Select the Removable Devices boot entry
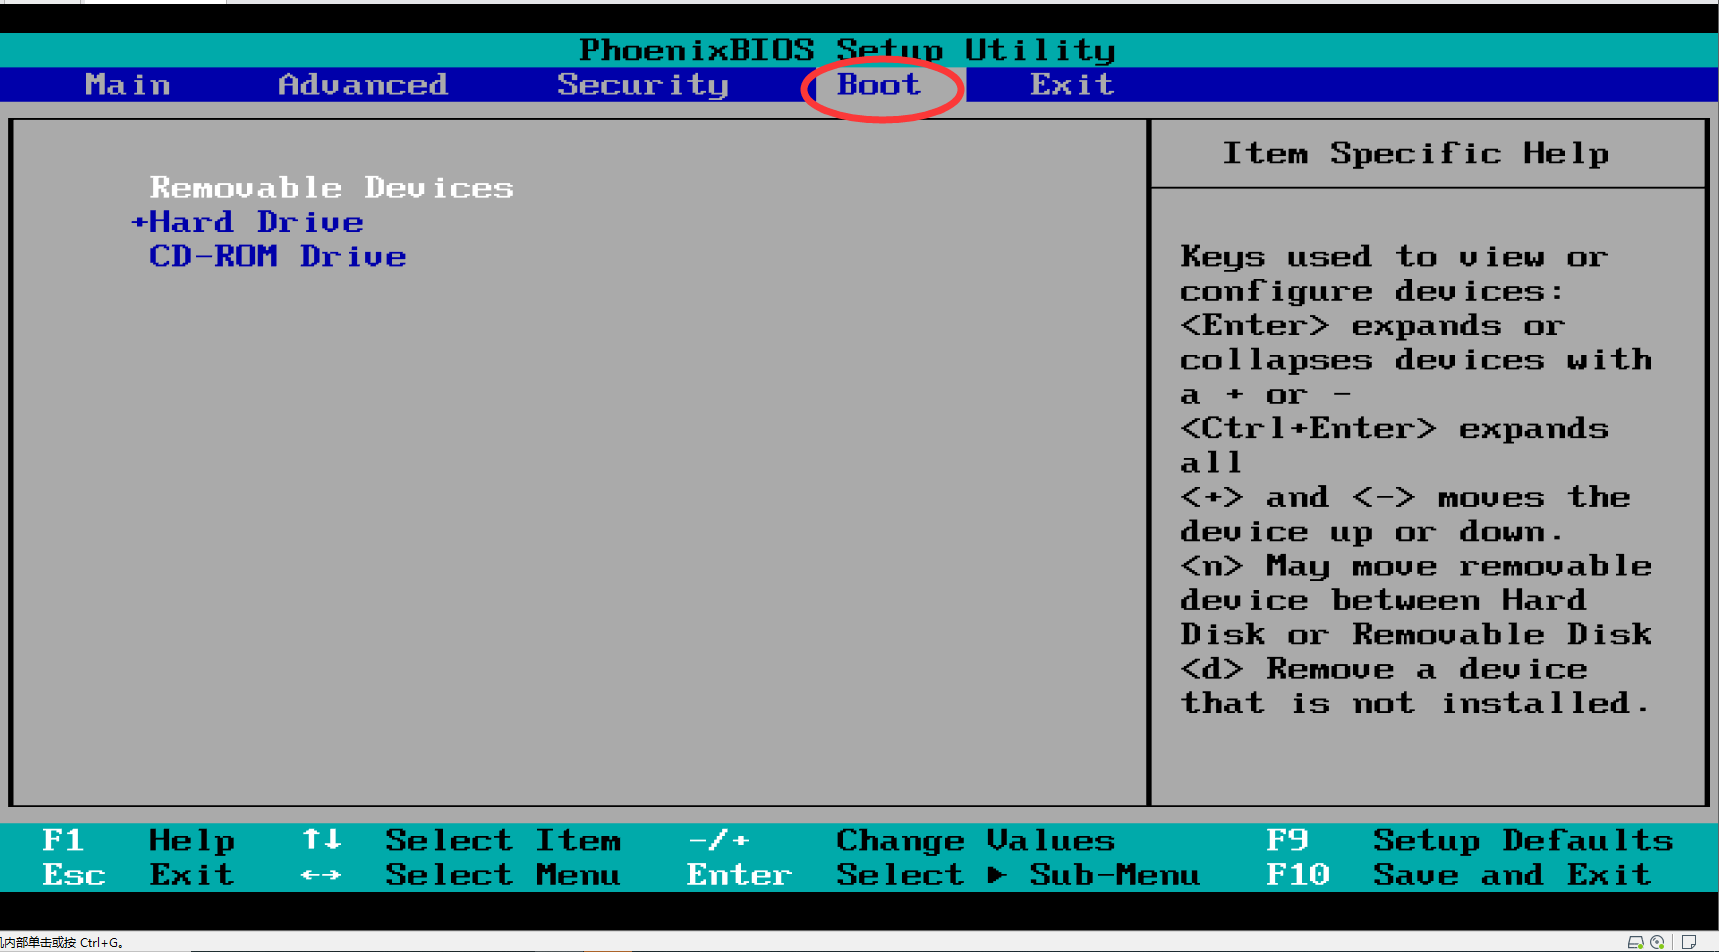 click(x=331, y=188)
